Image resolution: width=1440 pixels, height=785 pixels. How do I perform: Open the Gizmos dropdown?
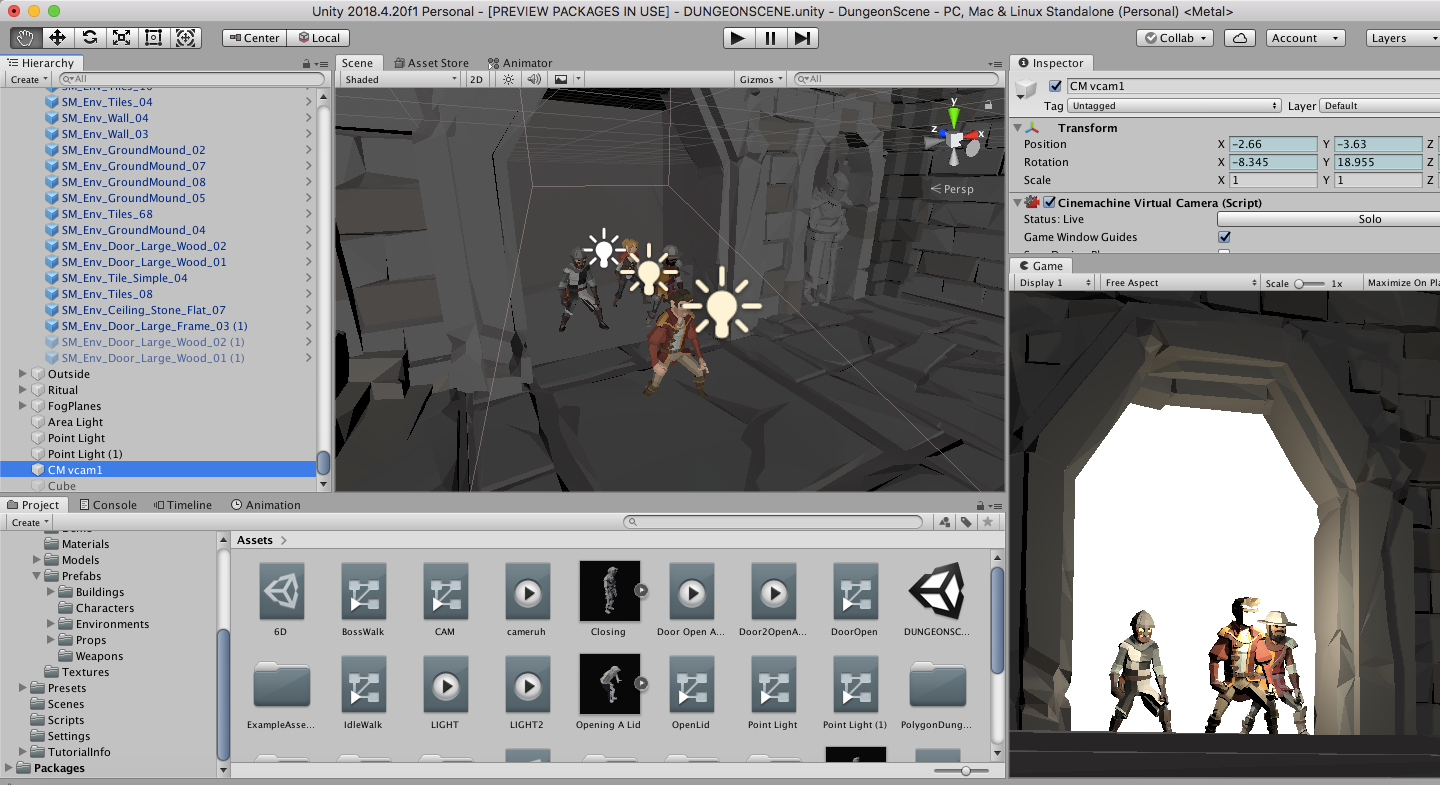coord(760,79)
